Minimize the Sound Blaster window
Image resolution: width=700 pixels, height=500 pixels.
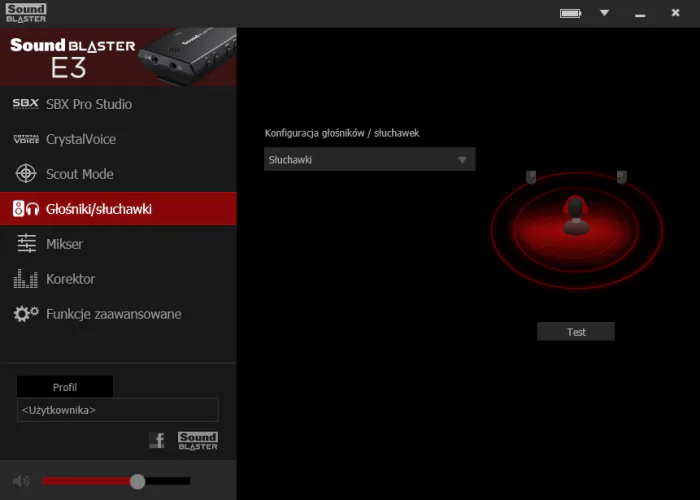(x=640, y=15)
